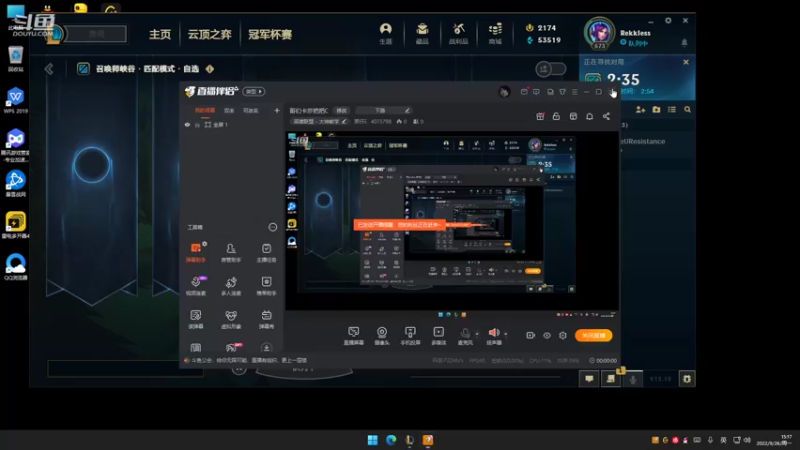Image resolution: width=800 pixels, height=450 pixels.
Task: Expand the arrow beside the speaker
Action: point(506,334)
